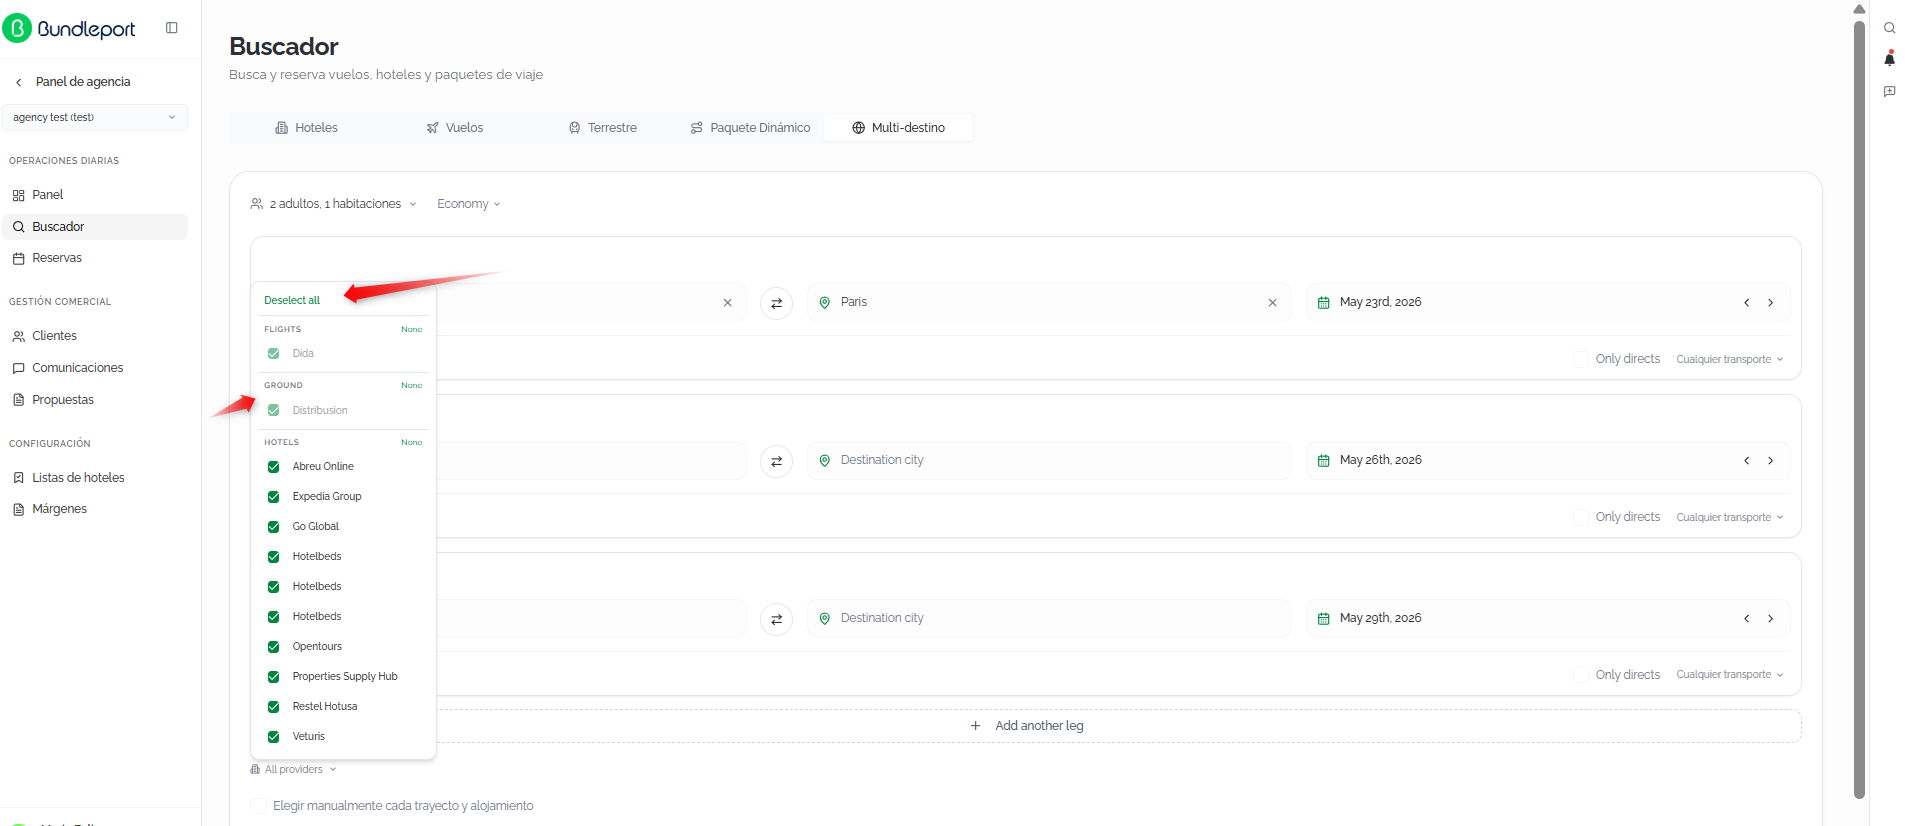This screenshot has height=826, width=1905.
Task: Open the agency test dropdown
Action: point(95,117)
